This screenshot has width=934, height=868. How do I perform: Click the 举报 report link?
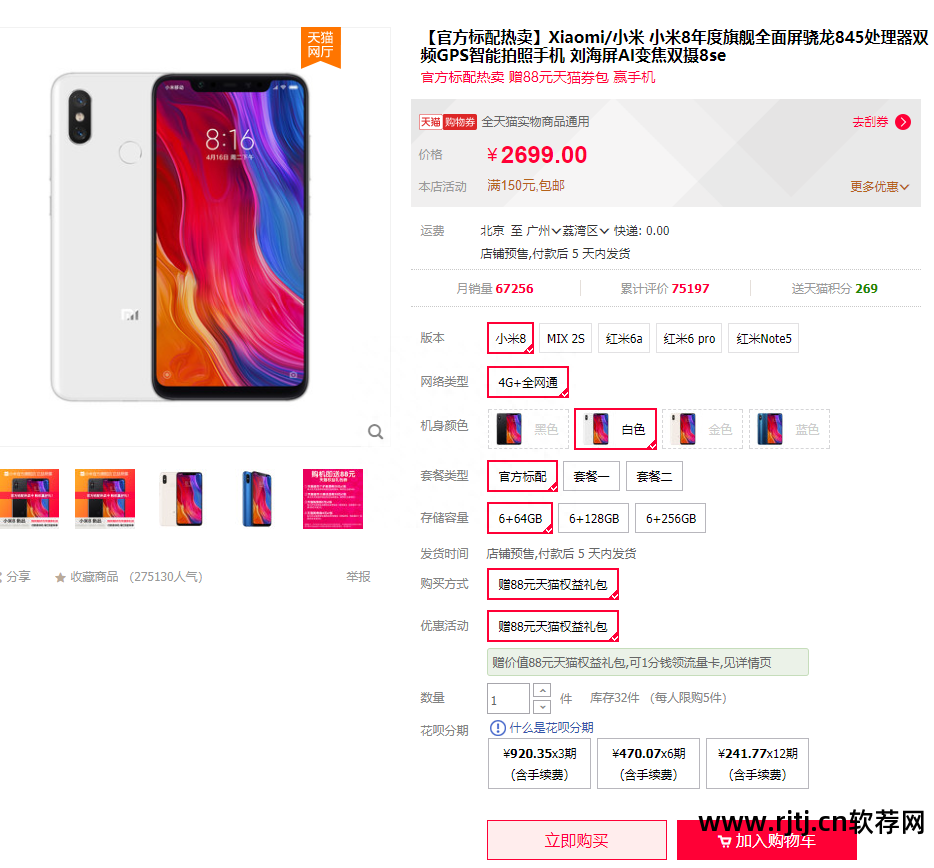click(358, 577)
